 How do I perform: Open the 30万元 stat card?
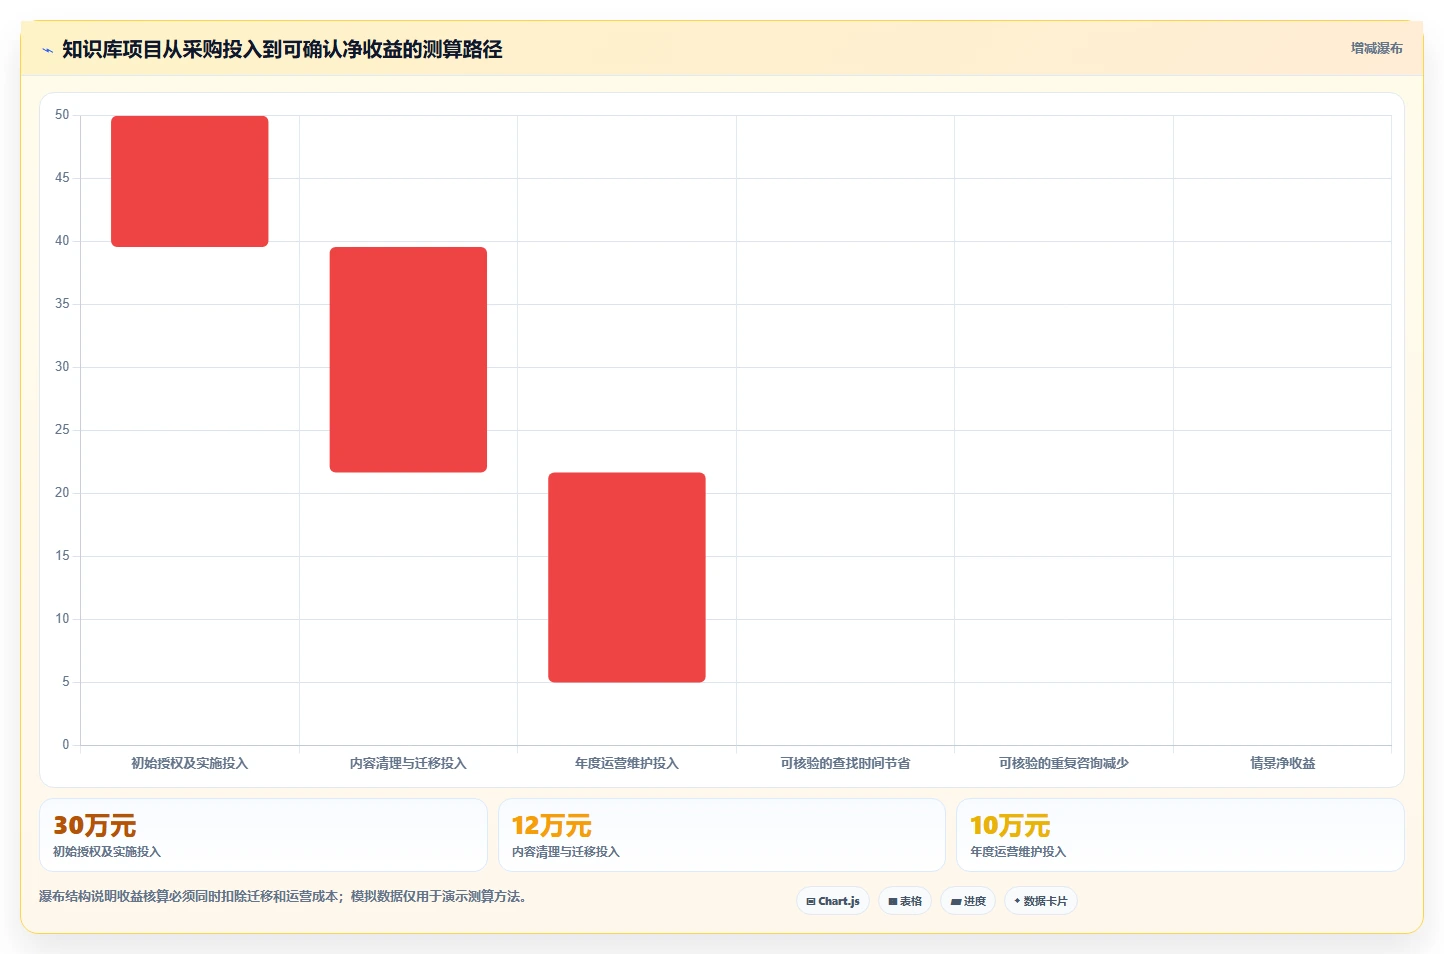[263, 835]
